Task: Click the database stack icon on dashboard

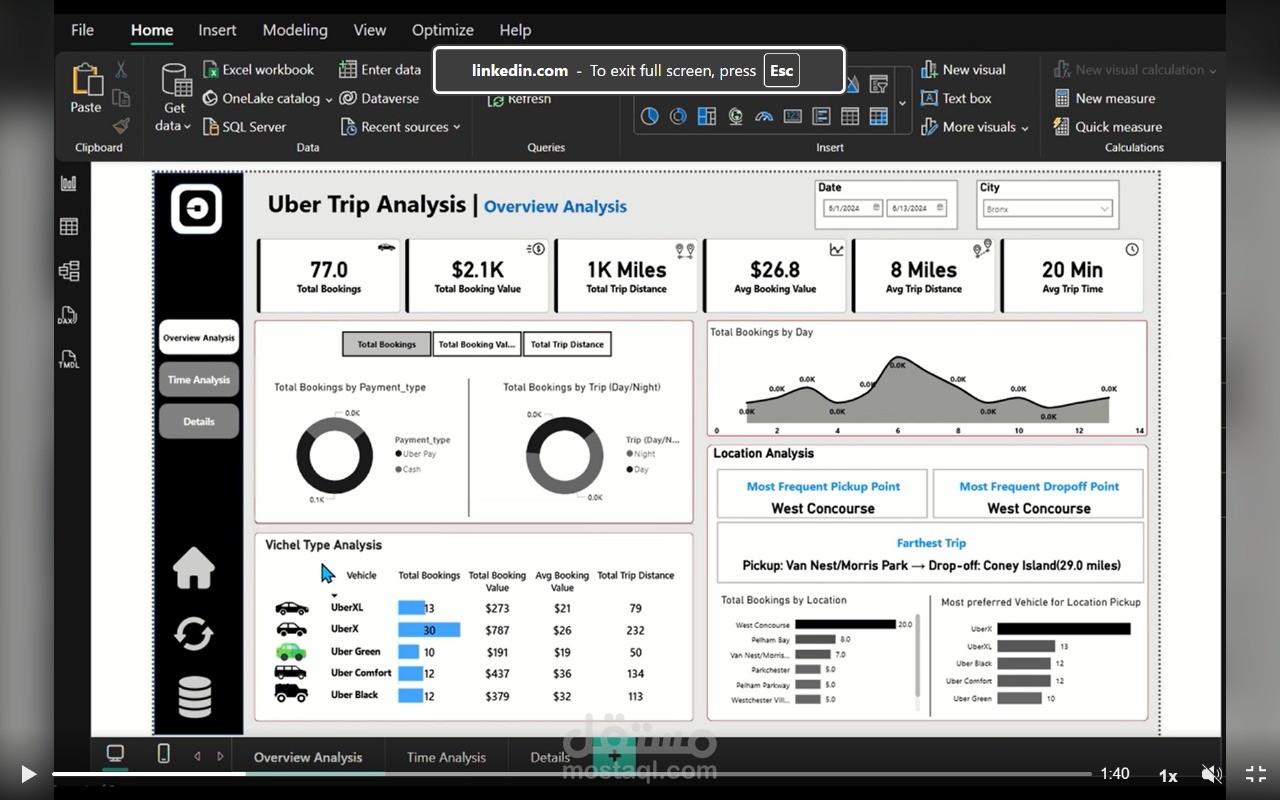Action: click(194, 697)
